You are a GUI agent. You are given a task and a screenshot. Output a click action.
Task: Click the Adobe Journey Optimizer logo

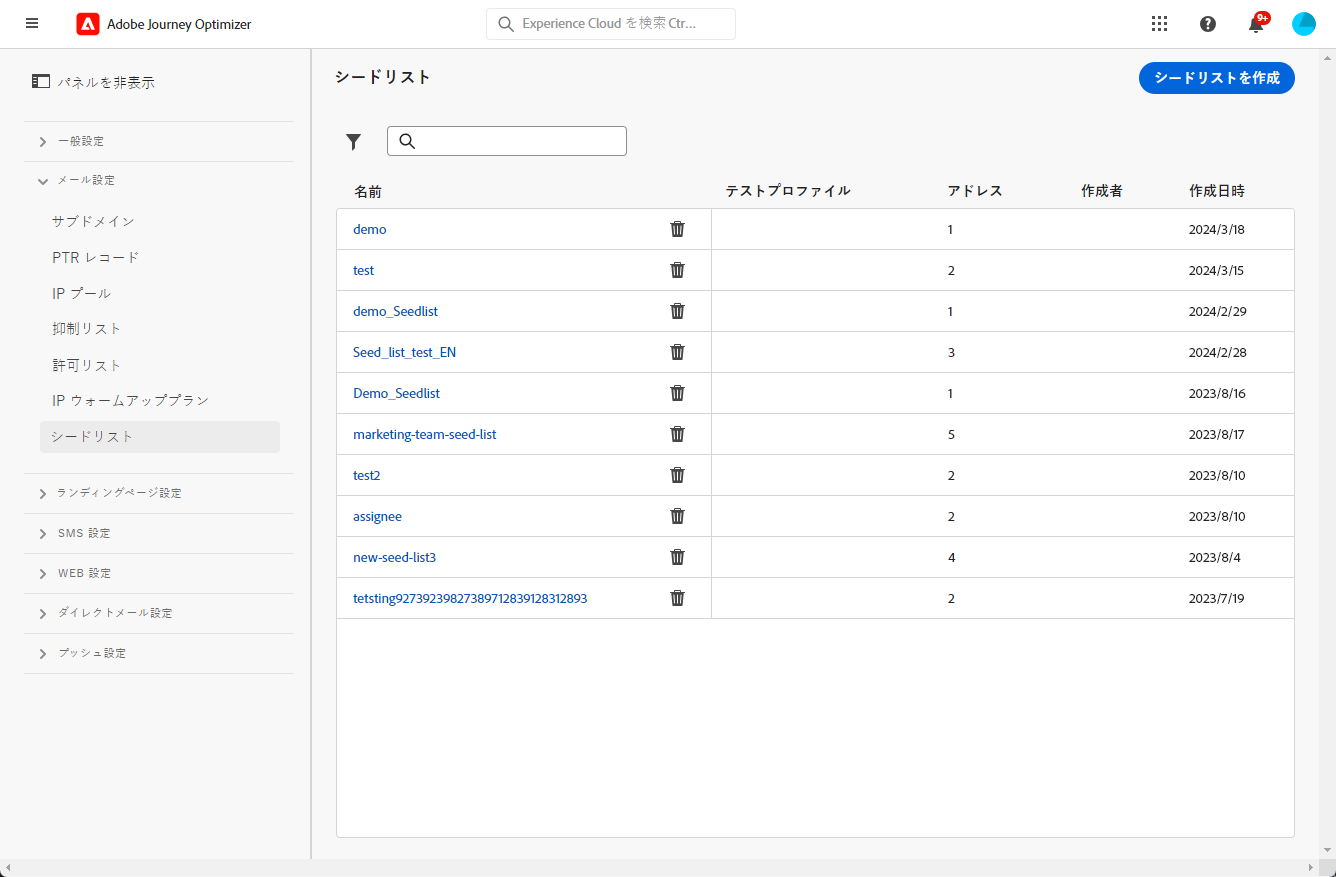click(x=88, y=24)
